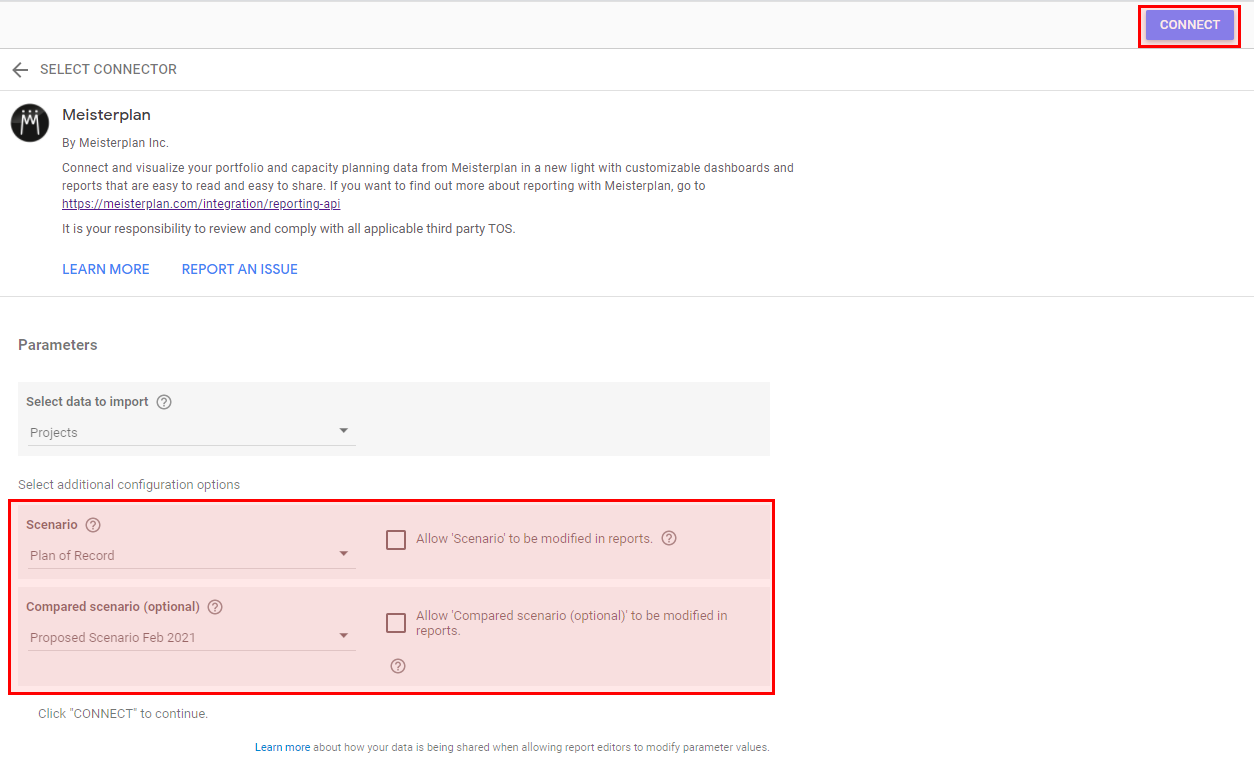Click 'Learn more' about data sharing
1254x777 pixels.
point(282,747)
